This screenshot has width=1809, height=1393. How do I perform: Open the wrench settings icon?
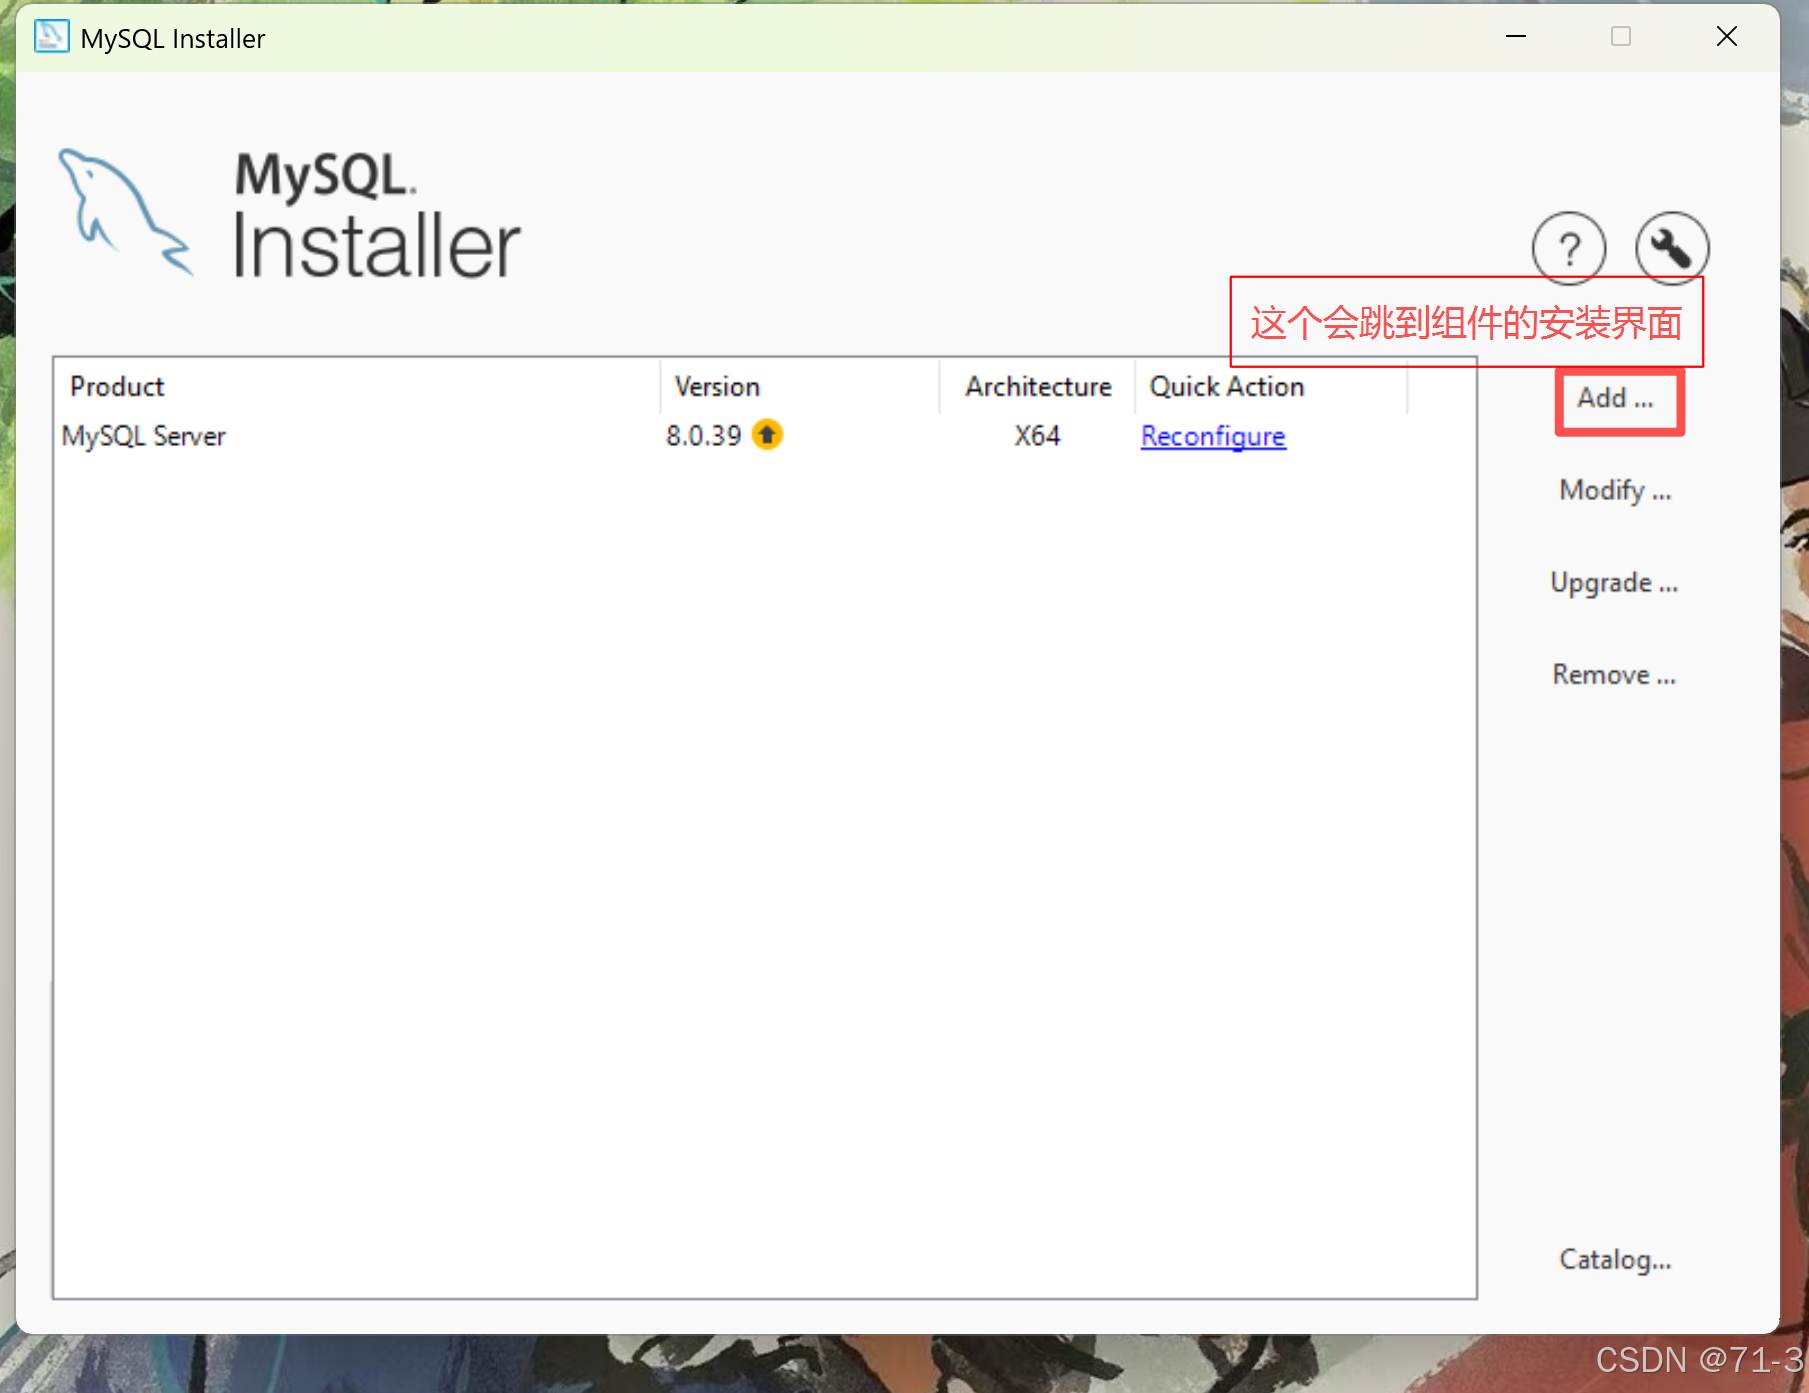(x=1672, y=248)
